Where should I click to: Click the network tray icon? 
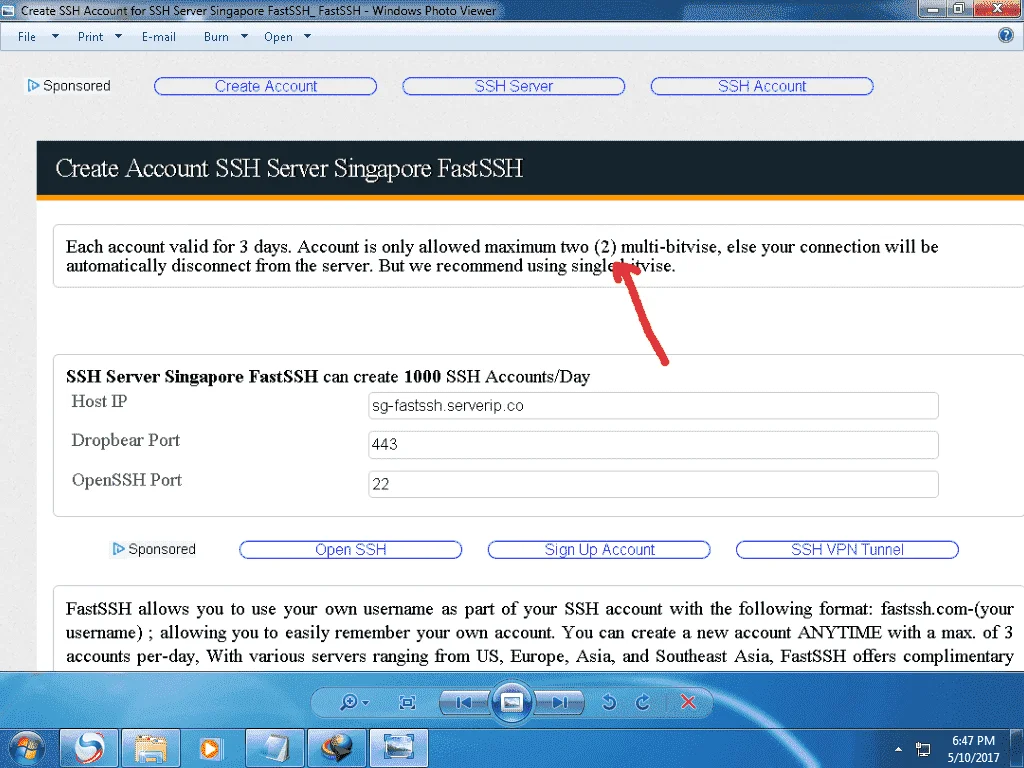(x=922, y=749)
